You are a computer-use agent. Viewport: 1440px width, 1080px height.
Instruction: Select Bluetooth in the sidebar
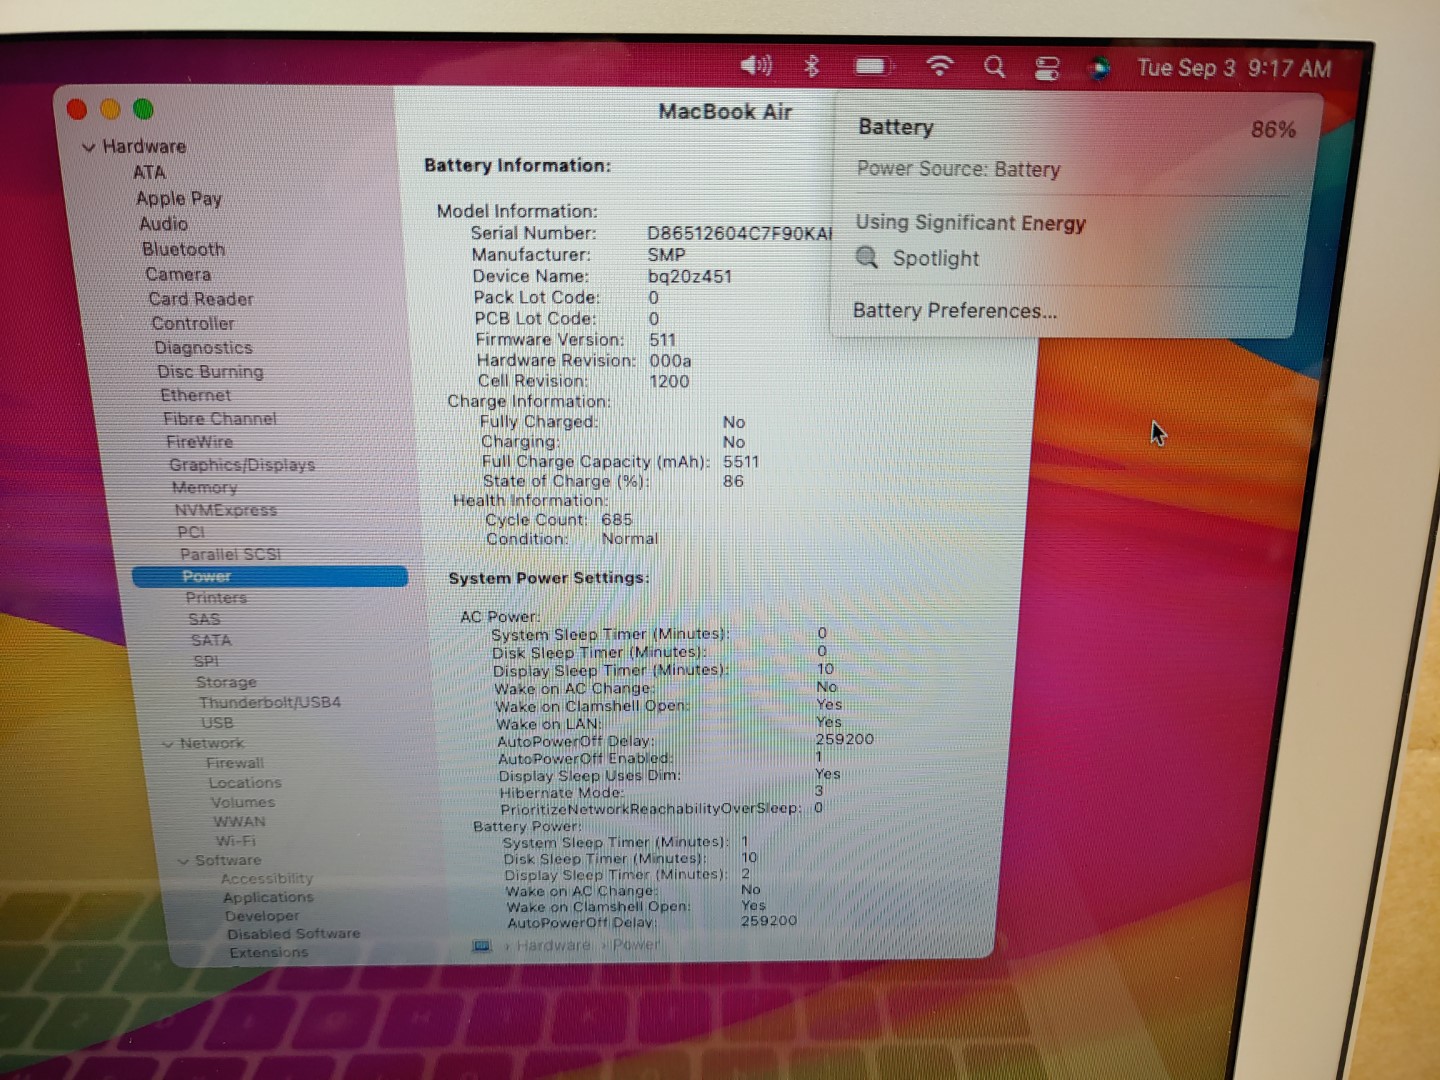183,249
